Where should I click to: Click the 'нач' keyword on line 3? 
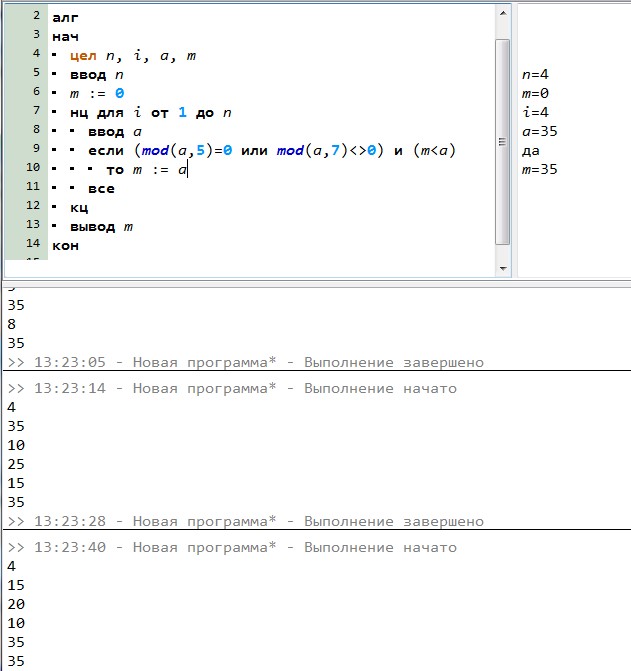(x=64, y=37)
